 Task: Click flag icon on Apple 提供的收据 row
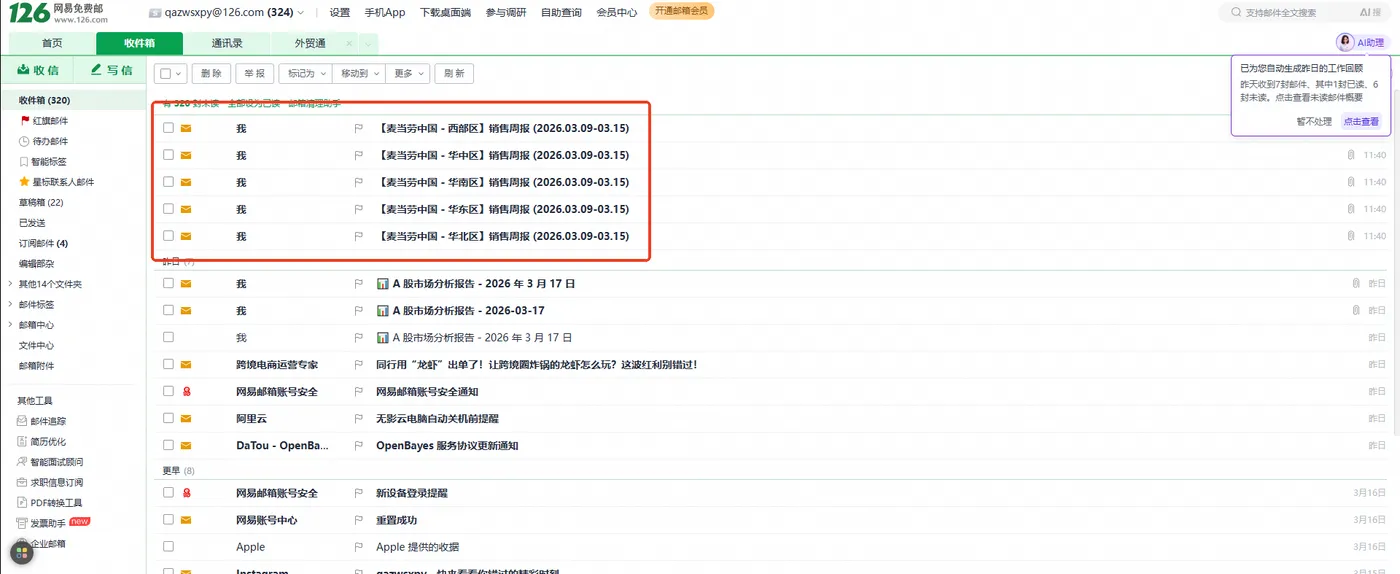pyautogui.click(x=358, y=547)
